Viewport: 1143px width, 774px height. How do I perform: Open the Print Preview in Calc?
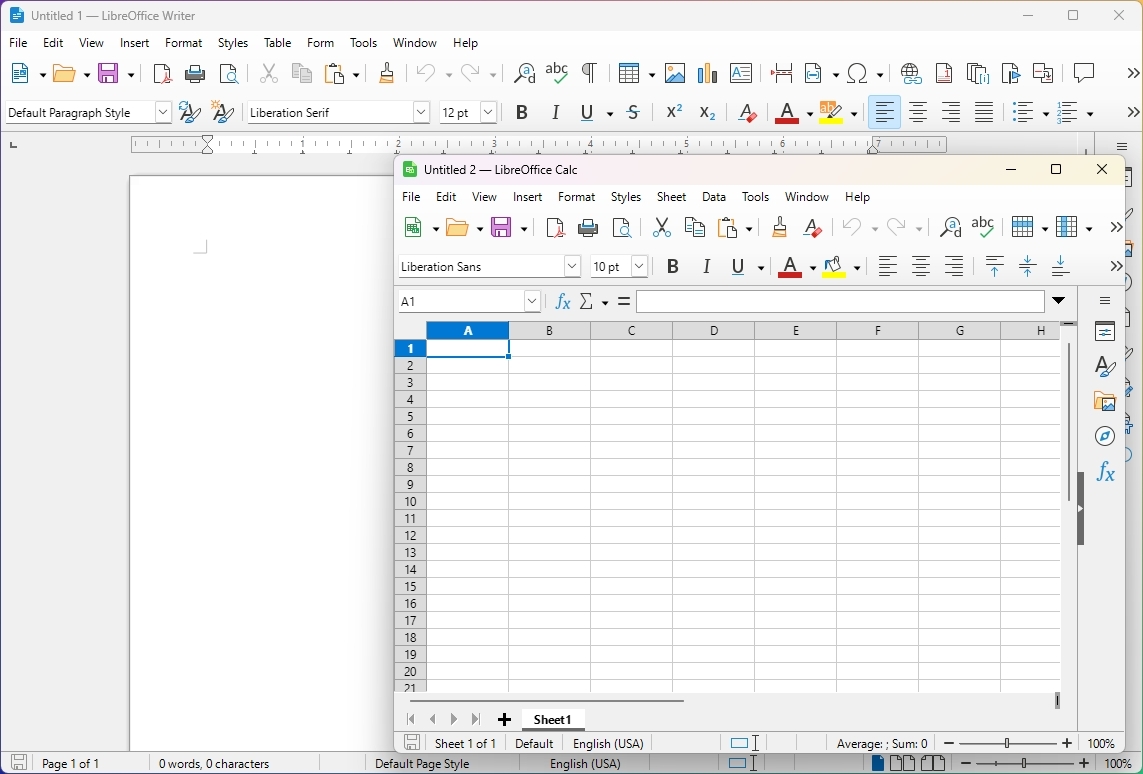621,228
